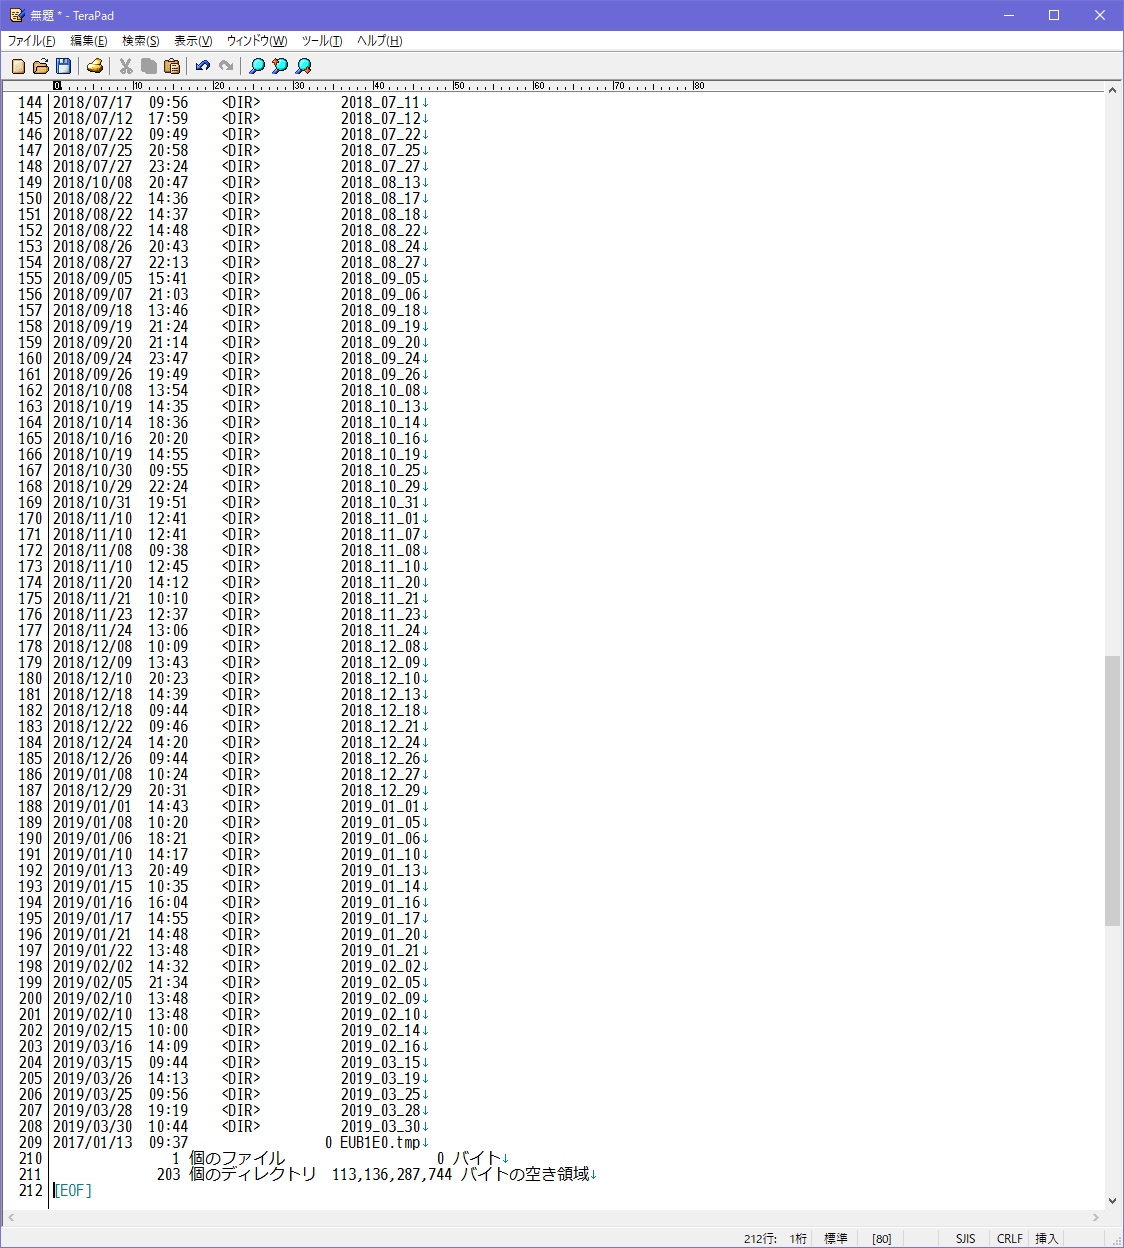Search downward with magnifier down-arrow icon
The height and width of the screenshot is (1248, 1124).
[303, 66]
